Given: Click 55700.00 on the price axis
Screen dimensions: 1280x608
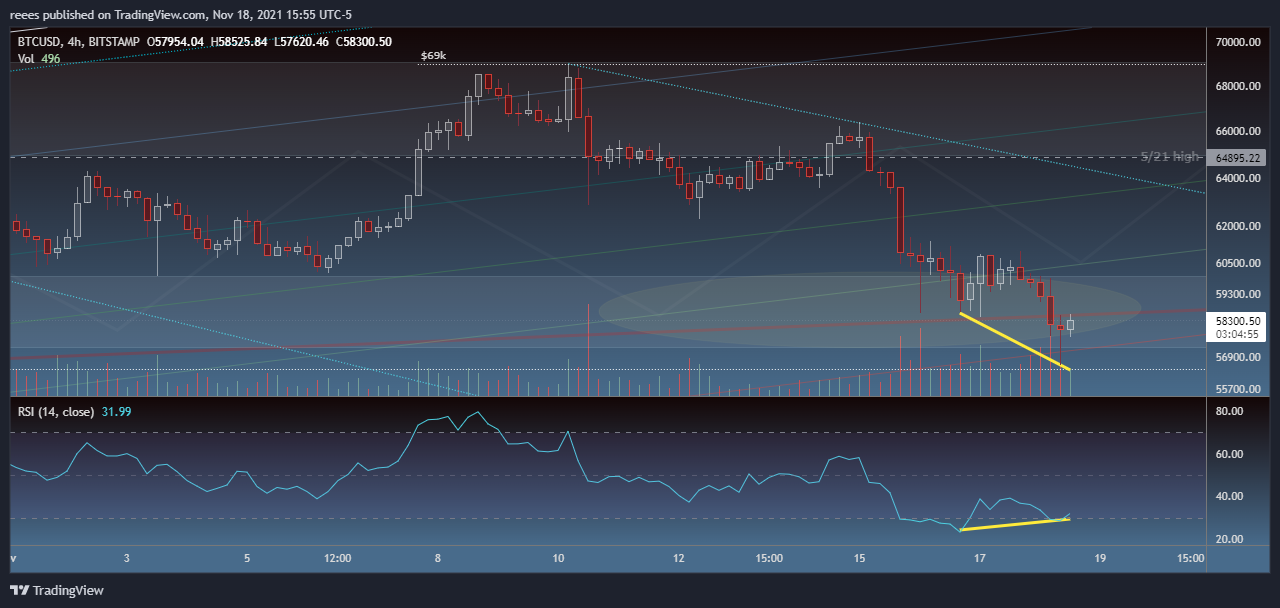Looking at the screenshot, I should 1238,389.
